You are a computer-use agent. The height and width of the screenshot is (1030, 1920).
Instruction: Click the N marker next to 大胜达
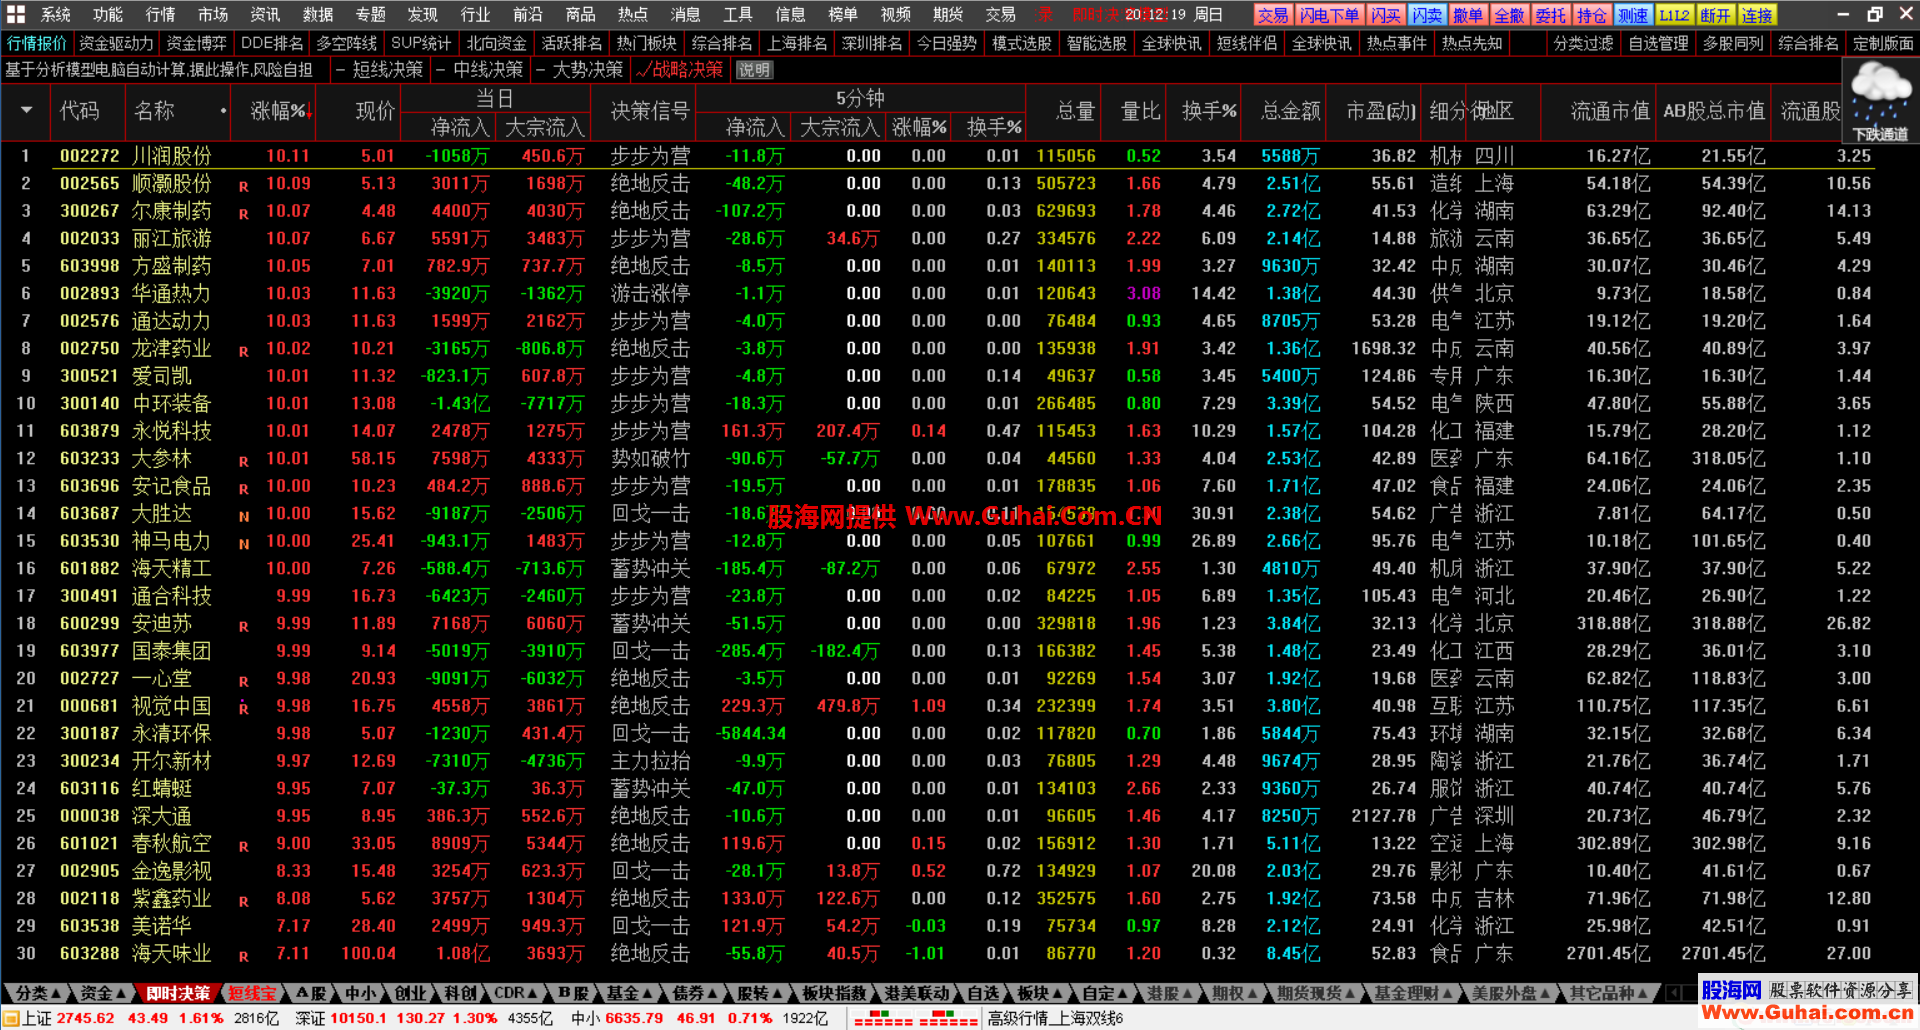[x=243, y=516]
